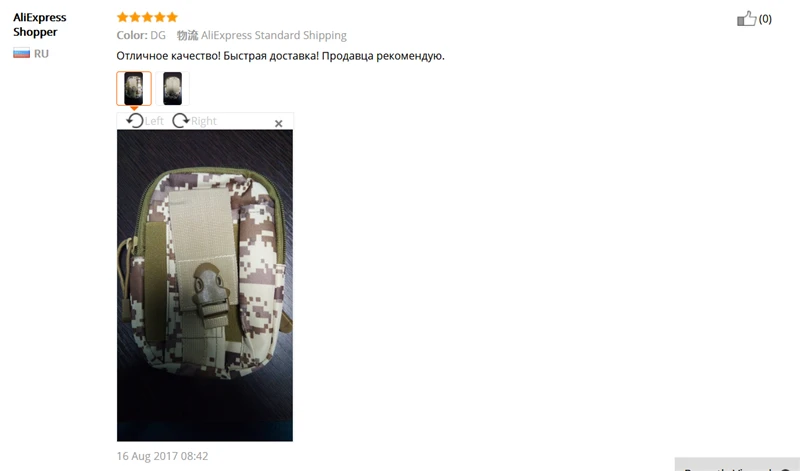The image size is (800, 471).
Task: Click the Russian flag icon
Action: 21,53
